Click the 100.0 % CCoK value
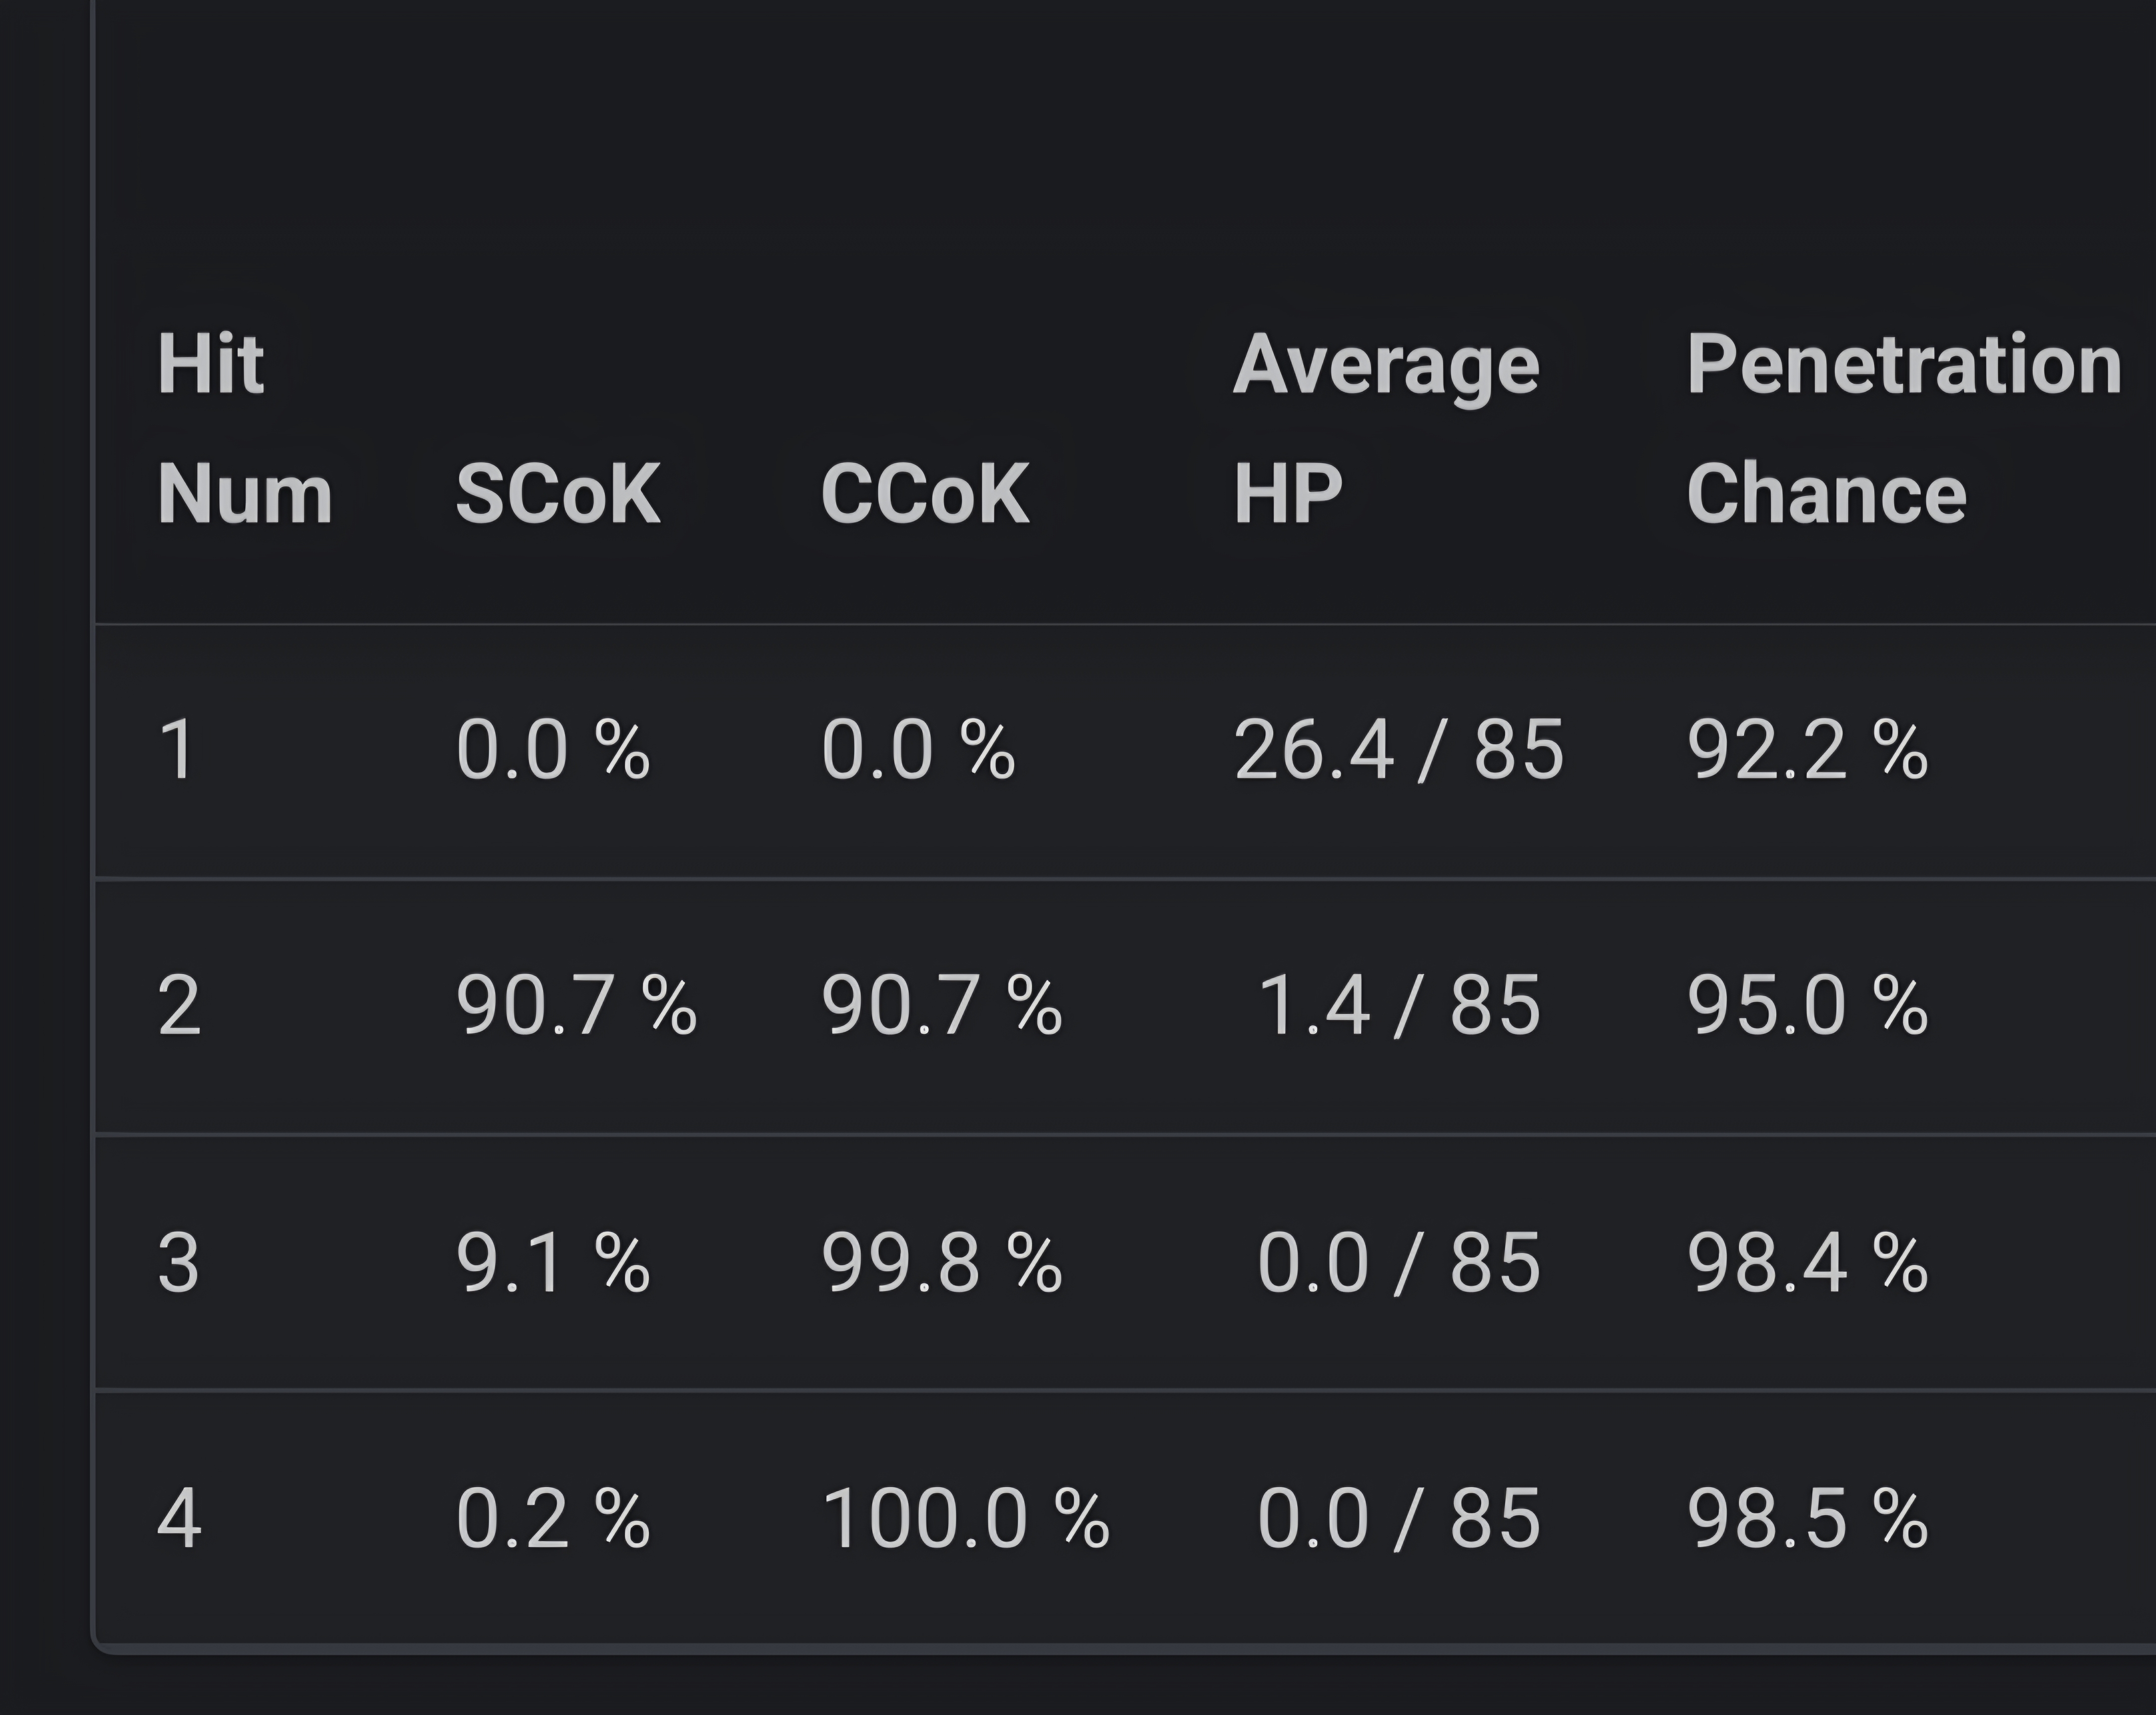This screenshot has height=1715, width=2156. coord(965,1518)
